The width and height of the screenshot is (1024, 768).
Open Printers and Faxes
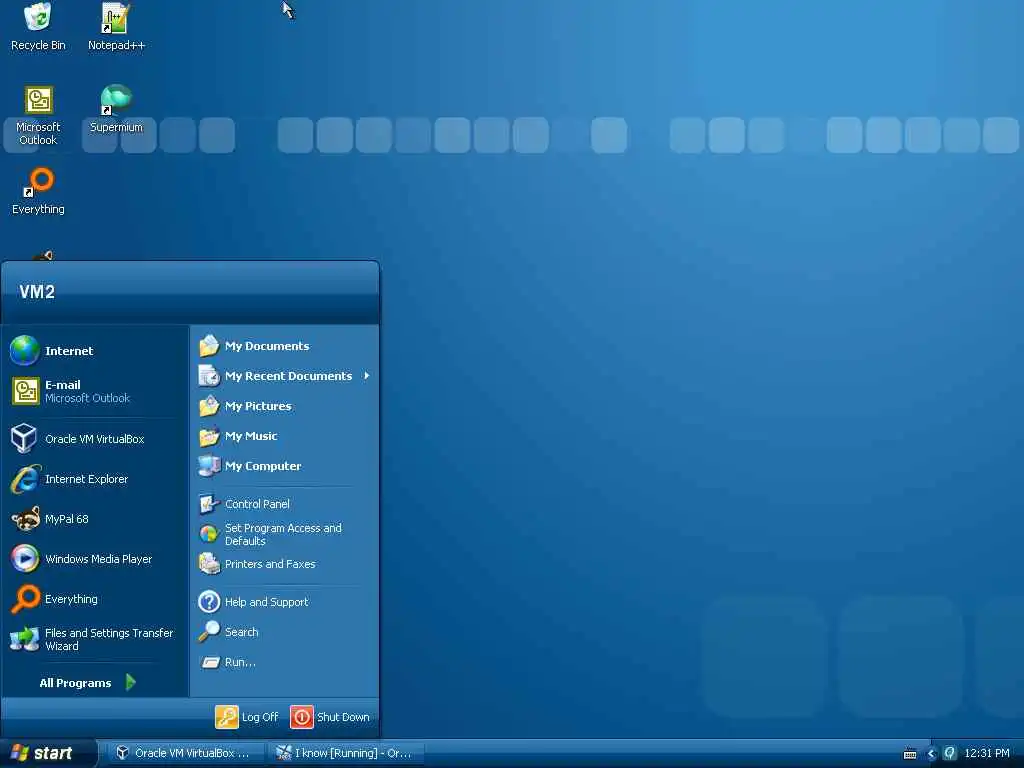pos(285,564)
